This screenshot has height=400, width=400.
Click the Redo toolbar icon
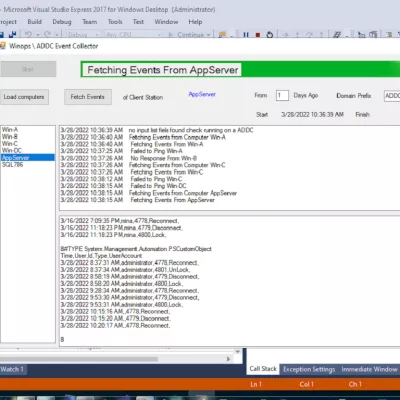click(x=48, y=35)
